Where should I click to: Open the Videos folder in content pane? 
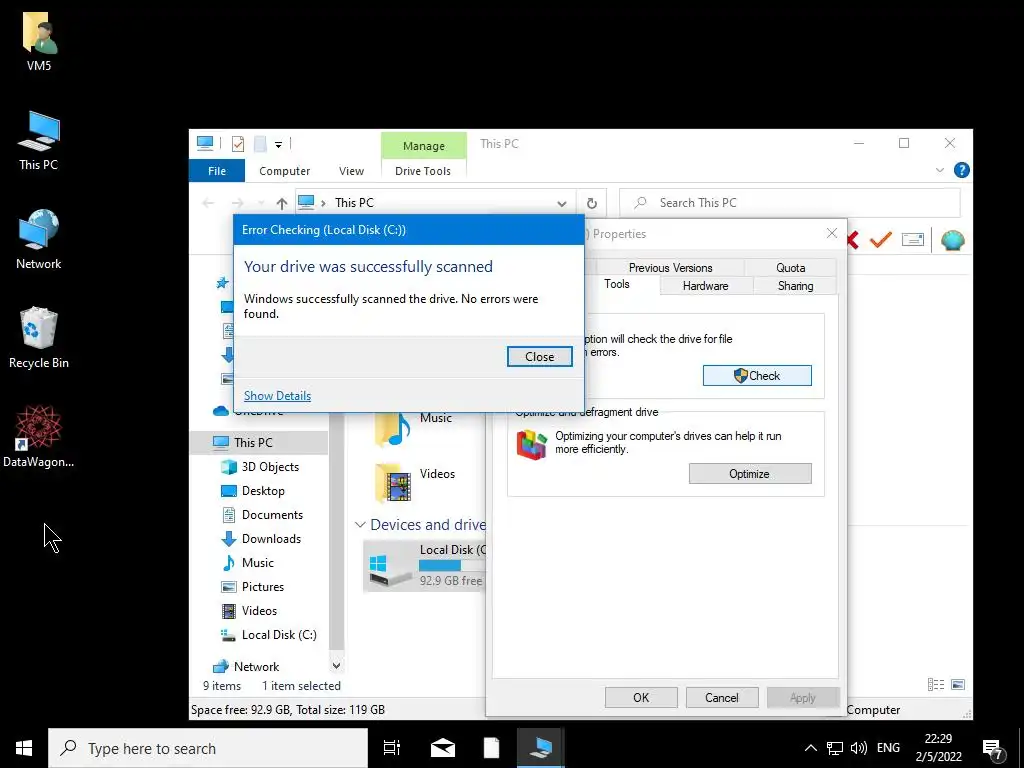pyautogui.click(x=415, y=481)
